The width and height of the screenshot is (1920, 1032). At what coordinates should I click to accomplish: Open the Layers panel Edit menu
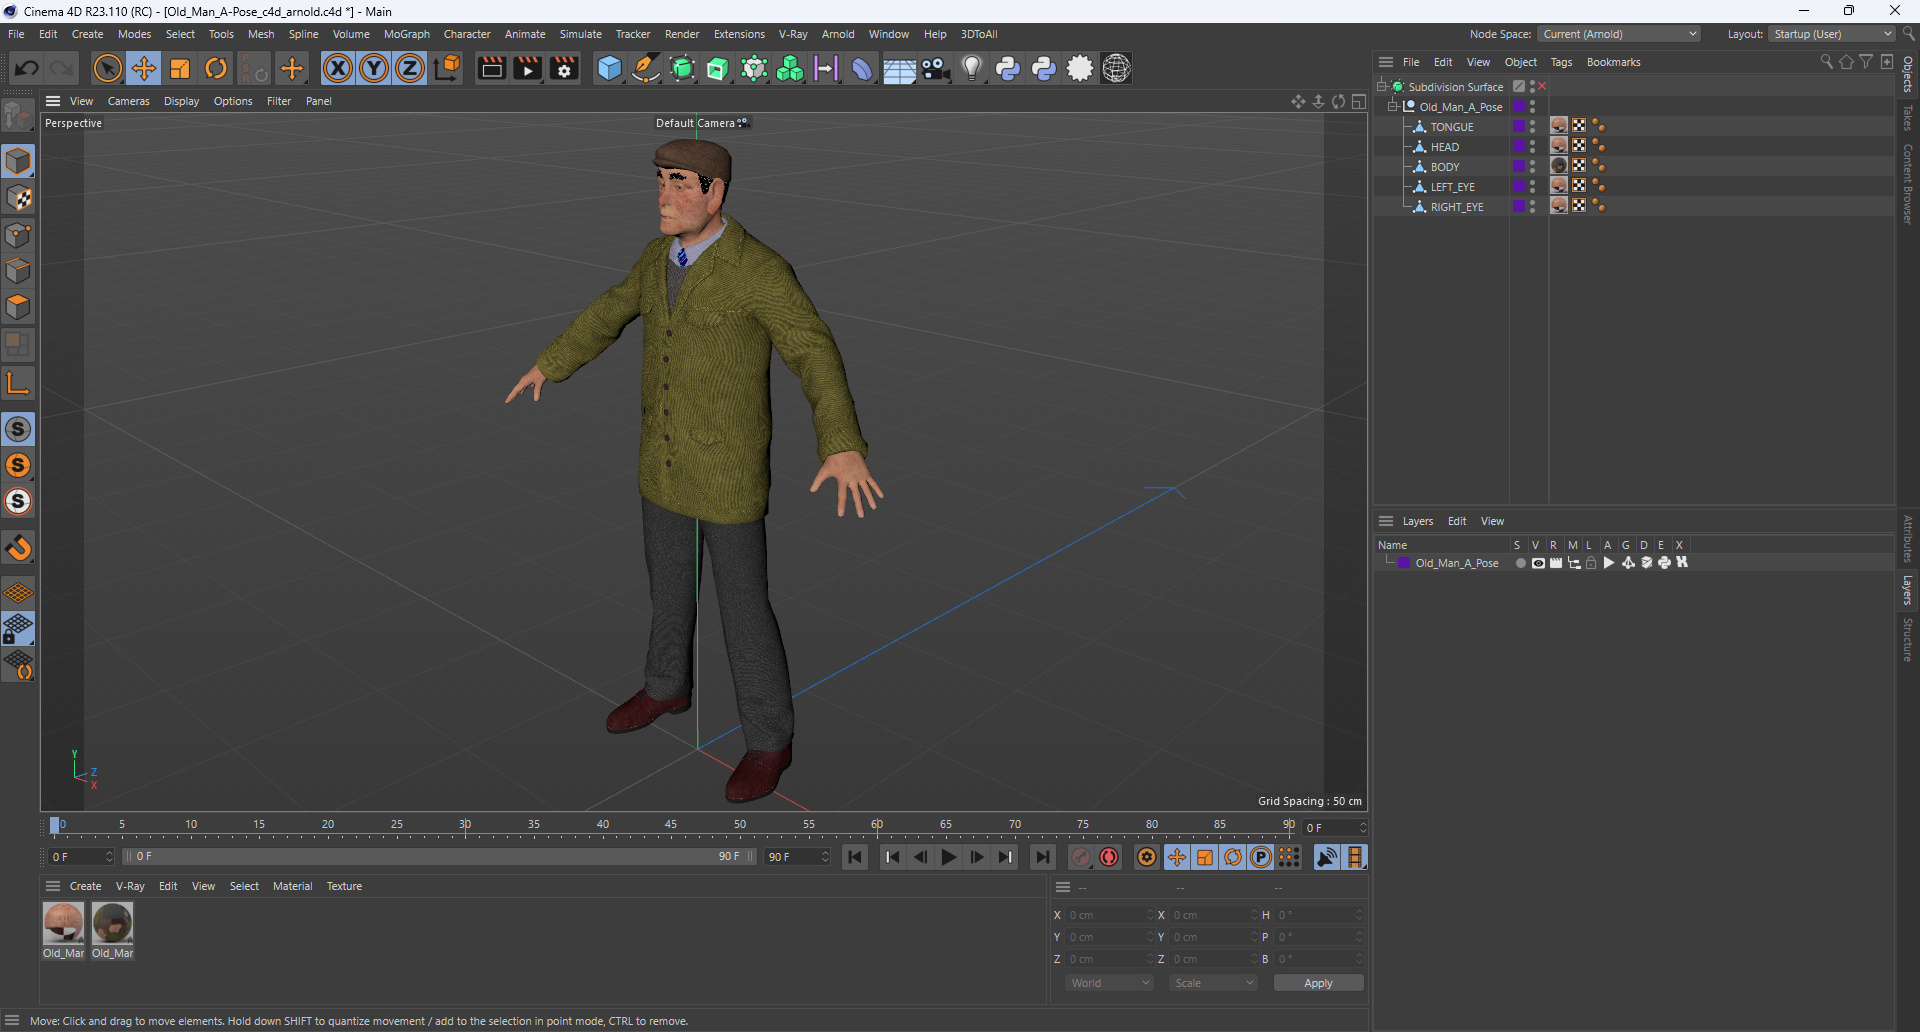(x=1457, y=521)
